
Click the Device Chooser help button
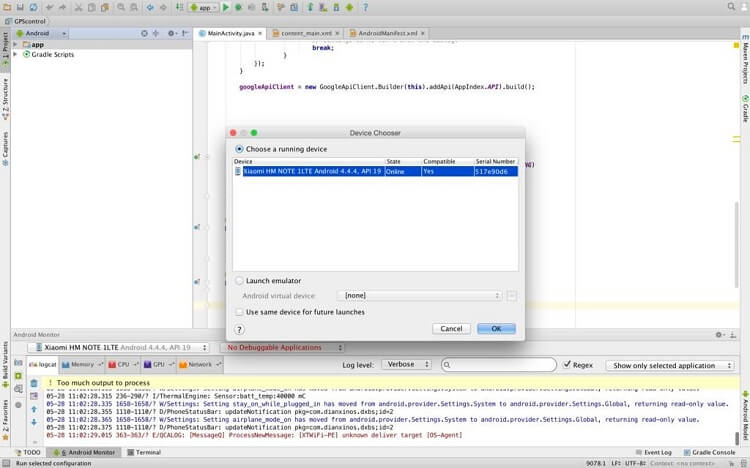coord(240,329)
